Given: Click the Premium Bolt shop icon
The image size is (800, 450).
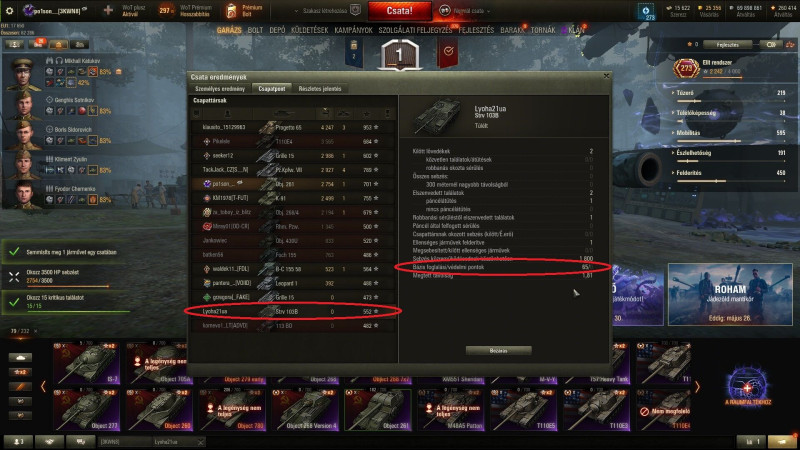Looking at the screenshot, I should pyautogui.click(x=232, y=10).
